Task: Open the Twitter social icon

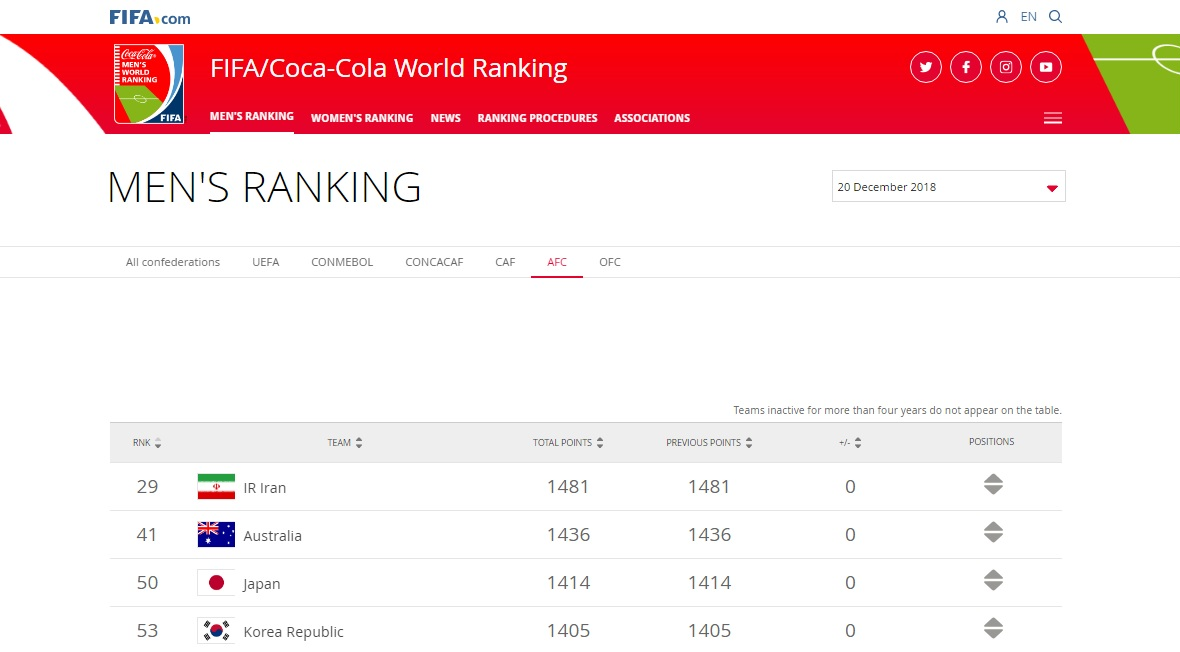Action: click(926, 67)
